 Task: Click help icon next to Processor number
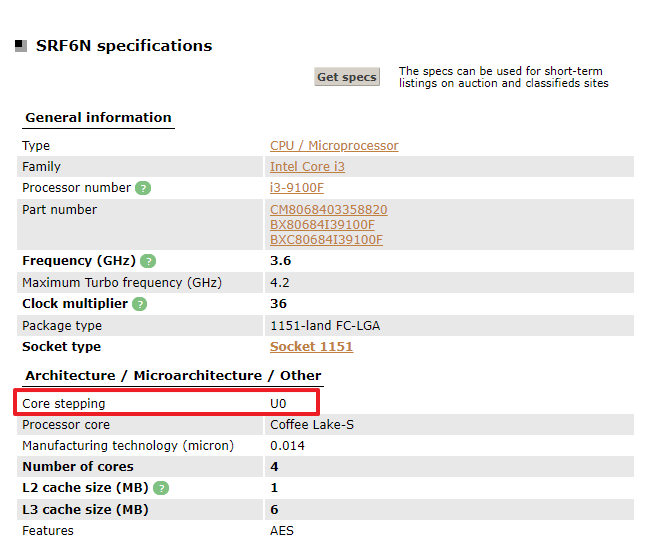(143, 188)
